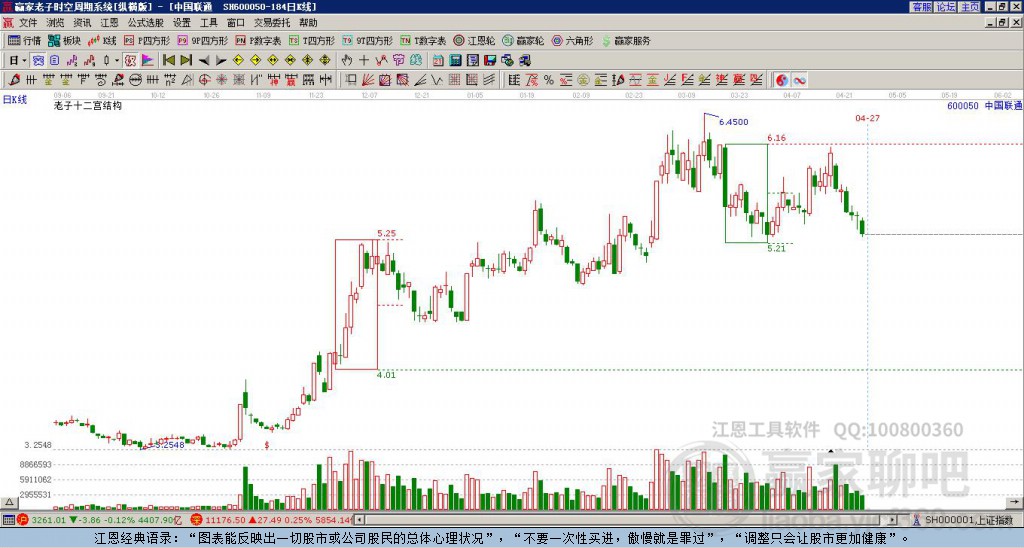Open the 交易委托 menu

[x=272, y=23]
